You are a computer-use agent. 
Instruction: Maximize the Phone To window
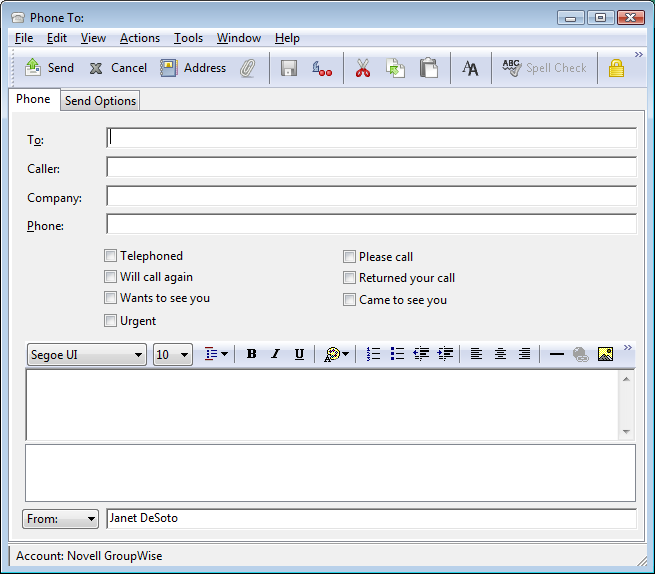(600, 18)
